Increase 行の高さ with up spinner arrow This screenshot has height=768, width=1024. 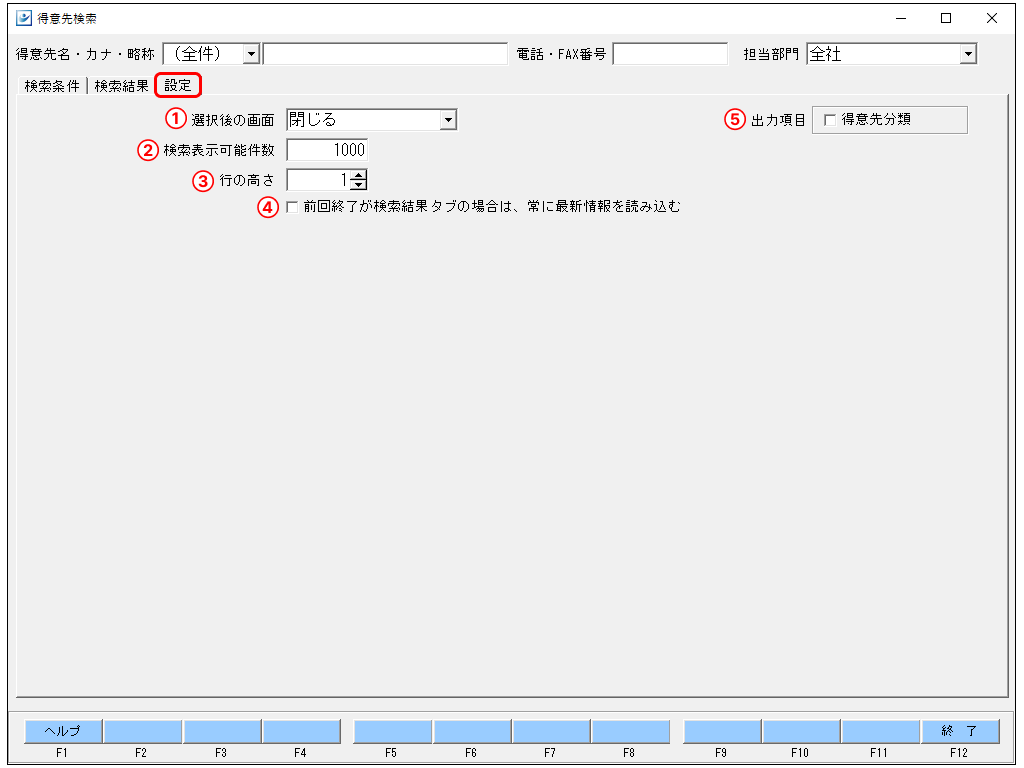pyautogui.click(x=359, y=175)
